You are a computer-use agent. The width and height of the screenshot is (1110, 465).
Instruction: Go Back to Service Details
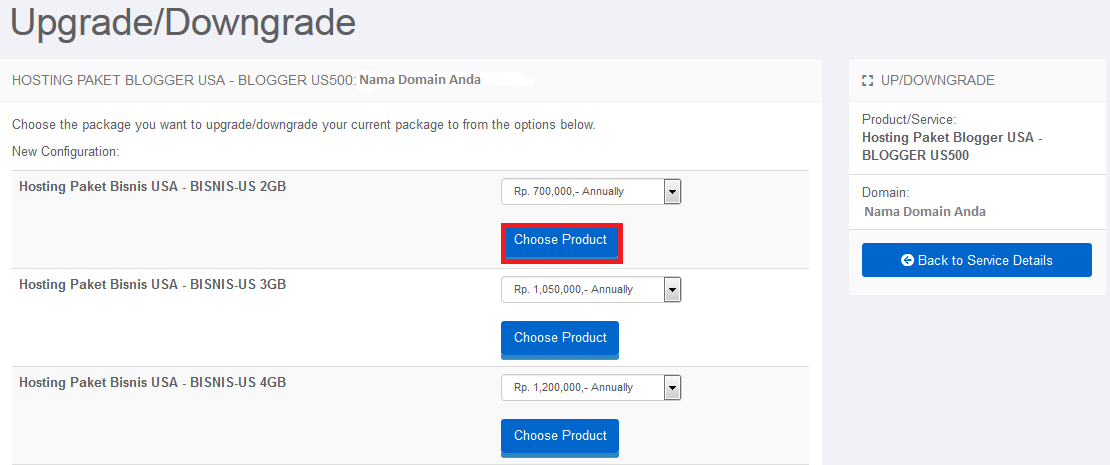pyautogui.click(x=977, y=260)
